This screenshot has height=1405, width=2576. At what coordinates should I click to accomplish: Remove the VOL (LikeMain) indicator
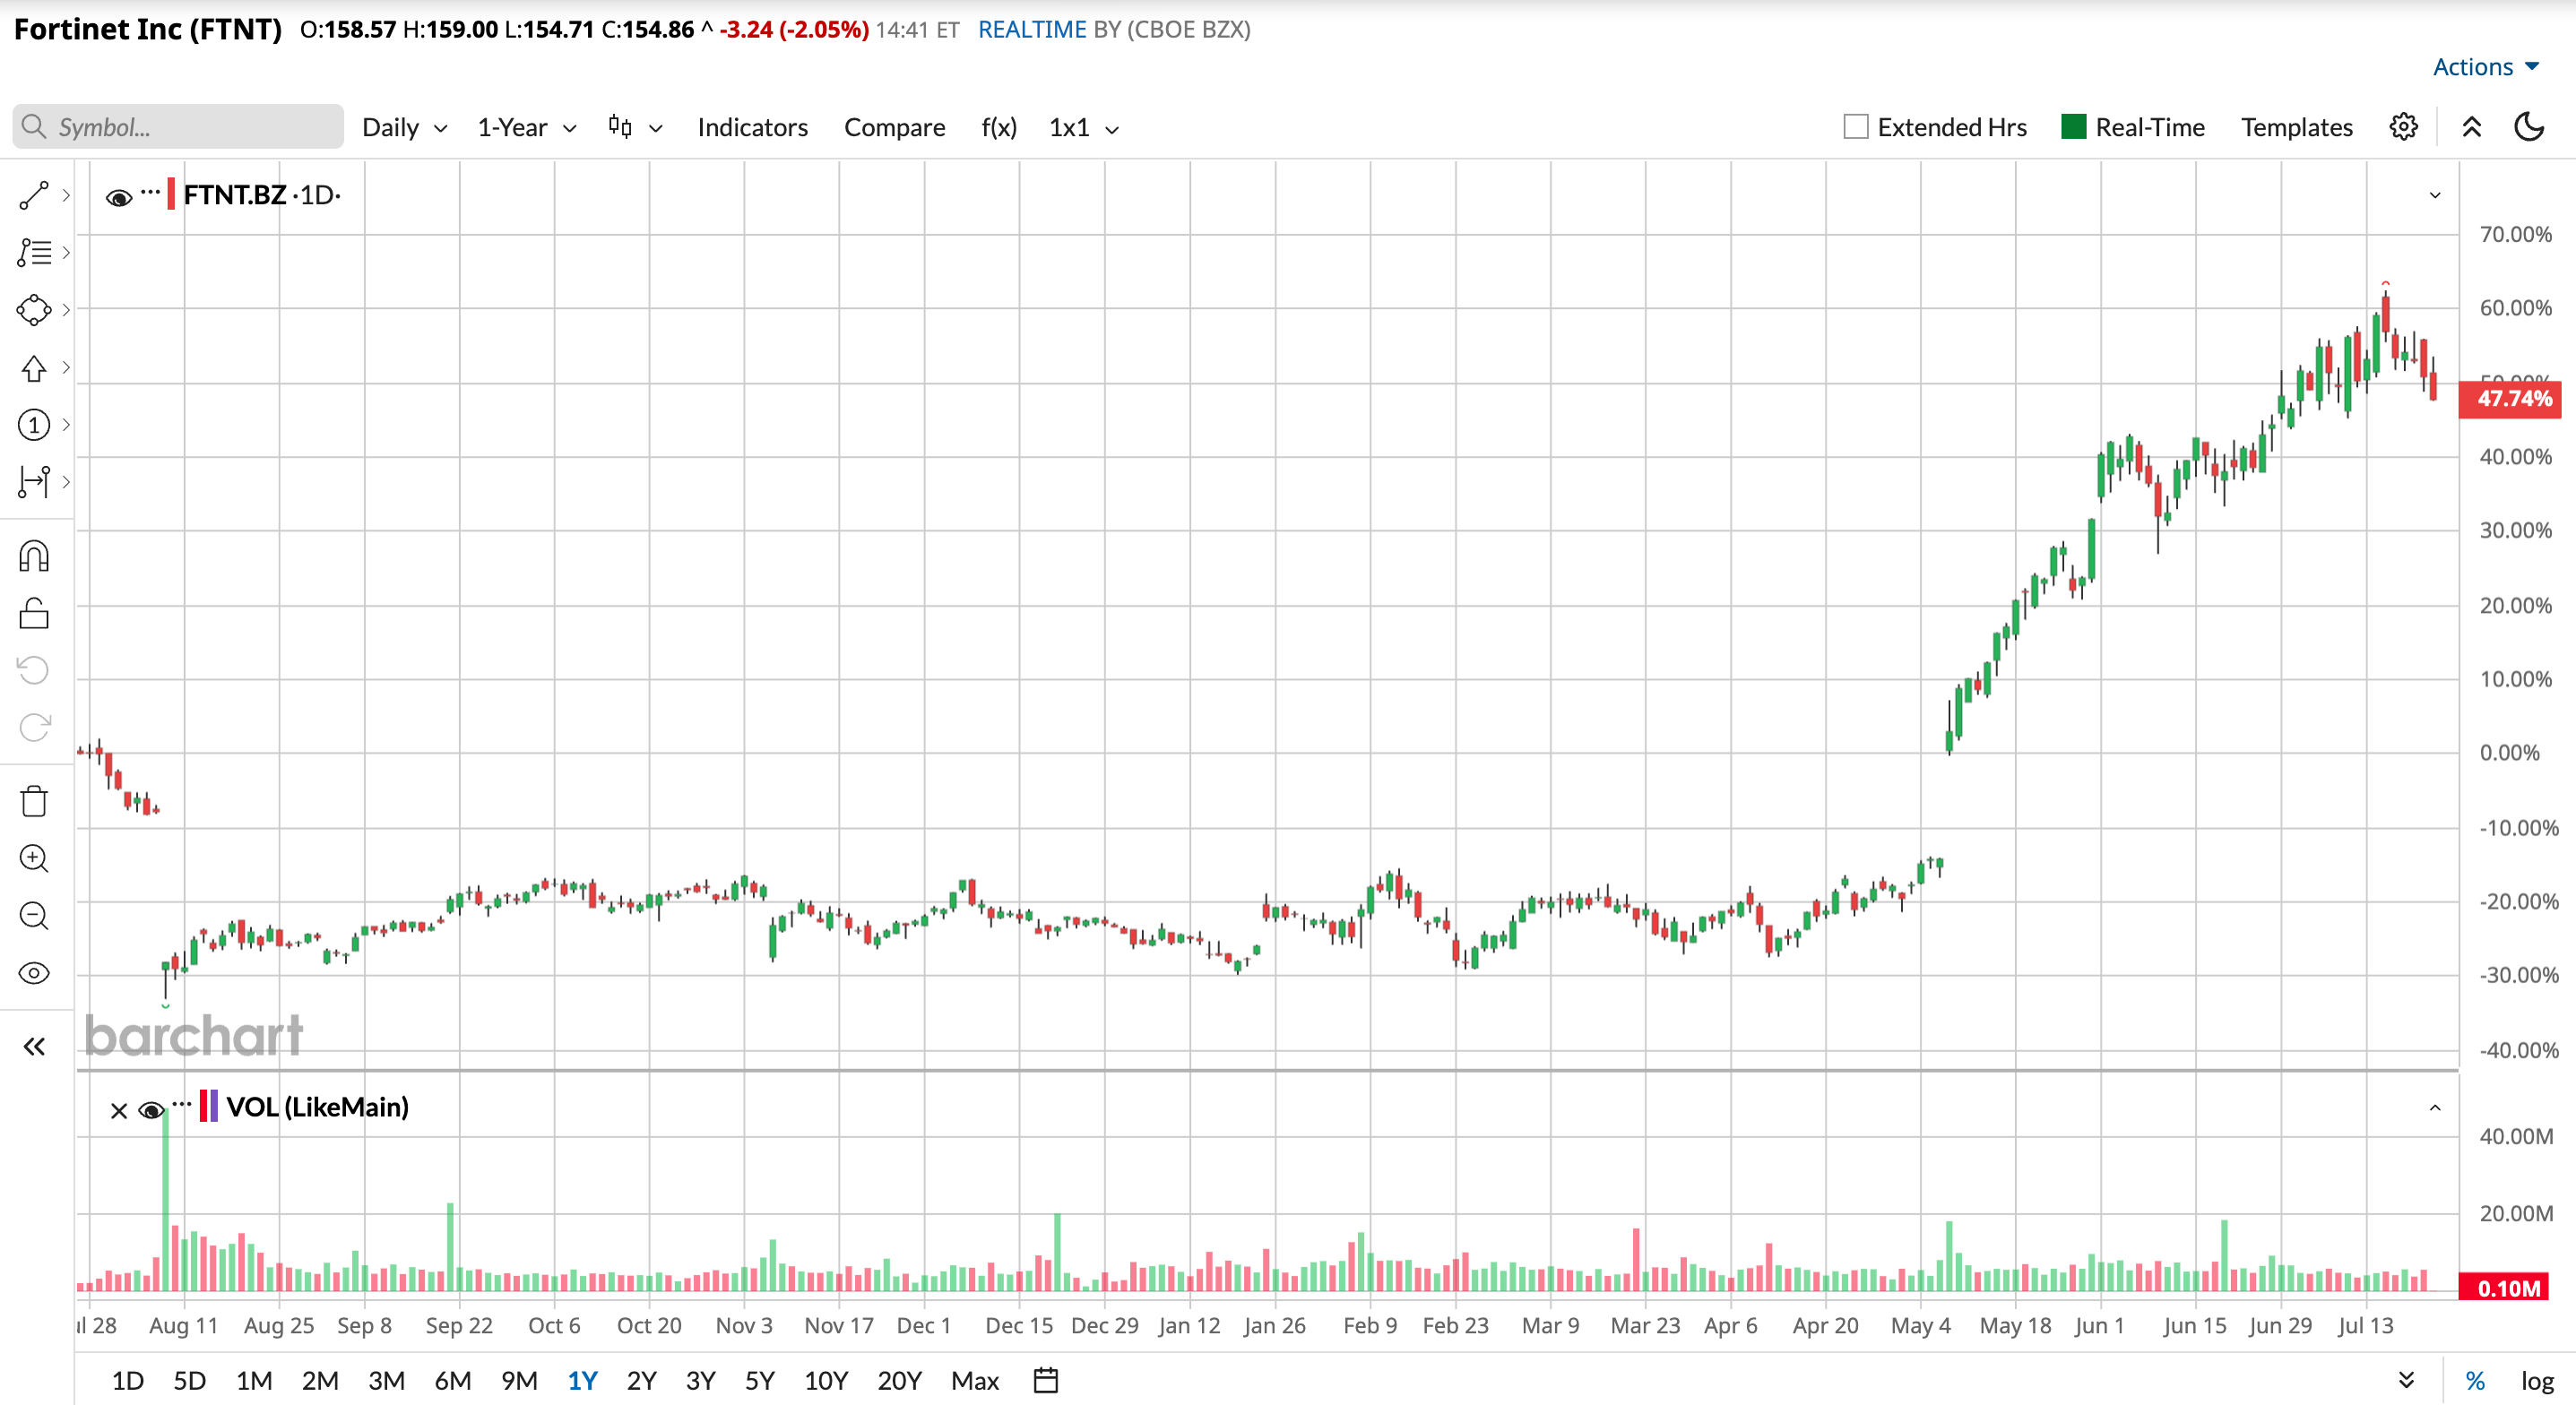pos(119,1110)
